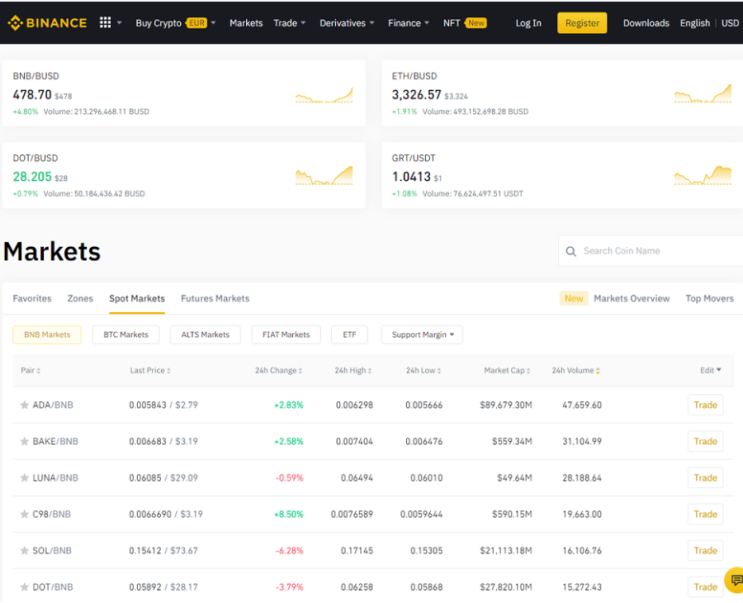743x603 pixels.
Task: Click the C98/BNB pair name
Action: [51, 514]
